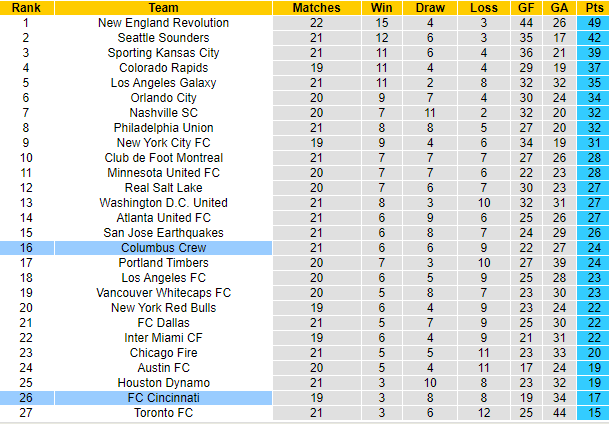Select Inter Miami CF team name
The height and width of the screenshot is (424, 609).
tap(163, 338)
